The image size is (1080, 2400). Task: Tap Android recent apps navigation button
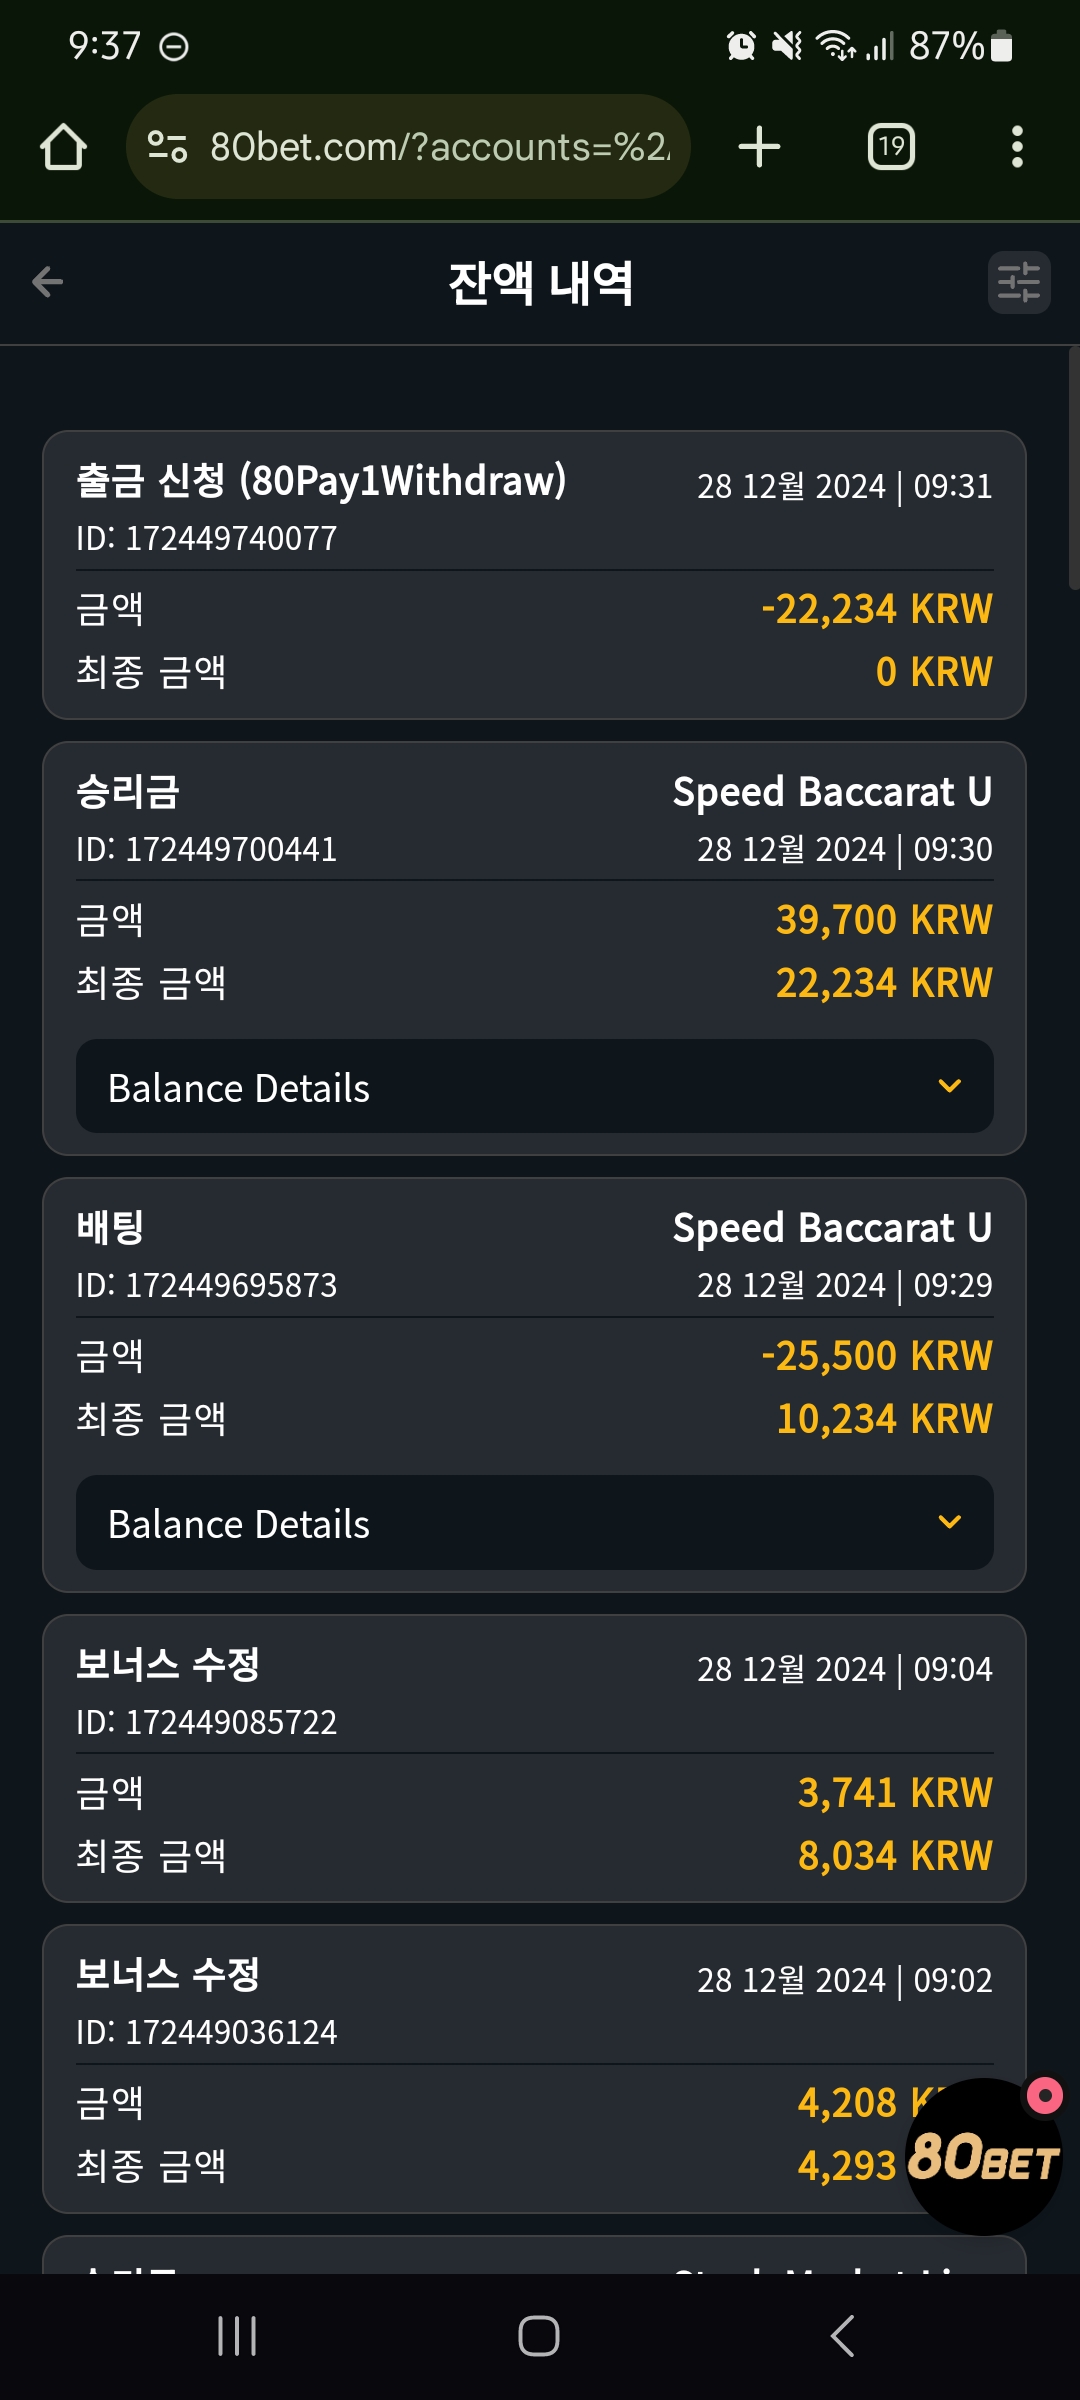point(237,2336)
